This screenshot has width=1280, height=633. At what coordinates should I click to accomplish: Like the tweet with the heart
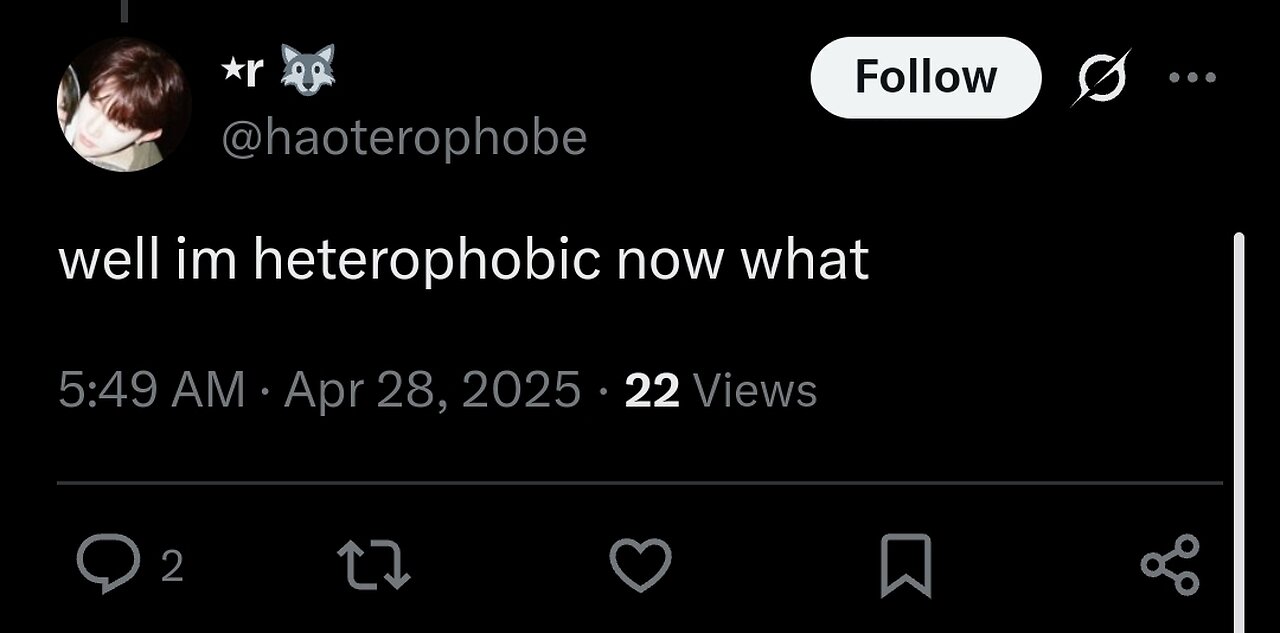click(641, 565)
